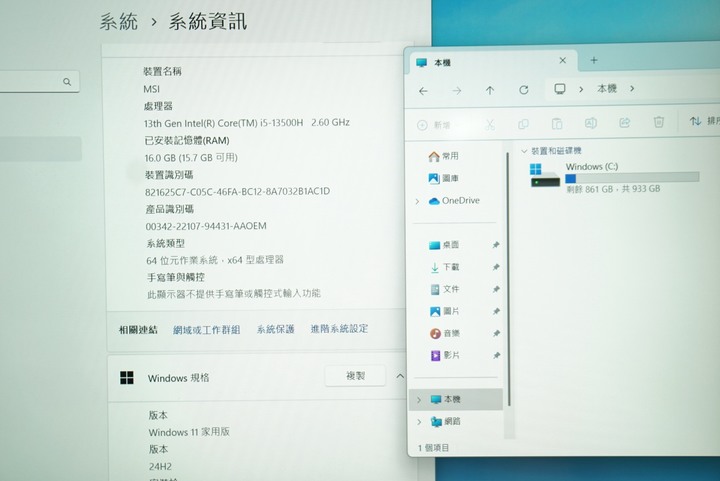Click the sidebar scrollbar in File Explorer
720x481 pixels.
pyautogui.click(x=508, y=279)
